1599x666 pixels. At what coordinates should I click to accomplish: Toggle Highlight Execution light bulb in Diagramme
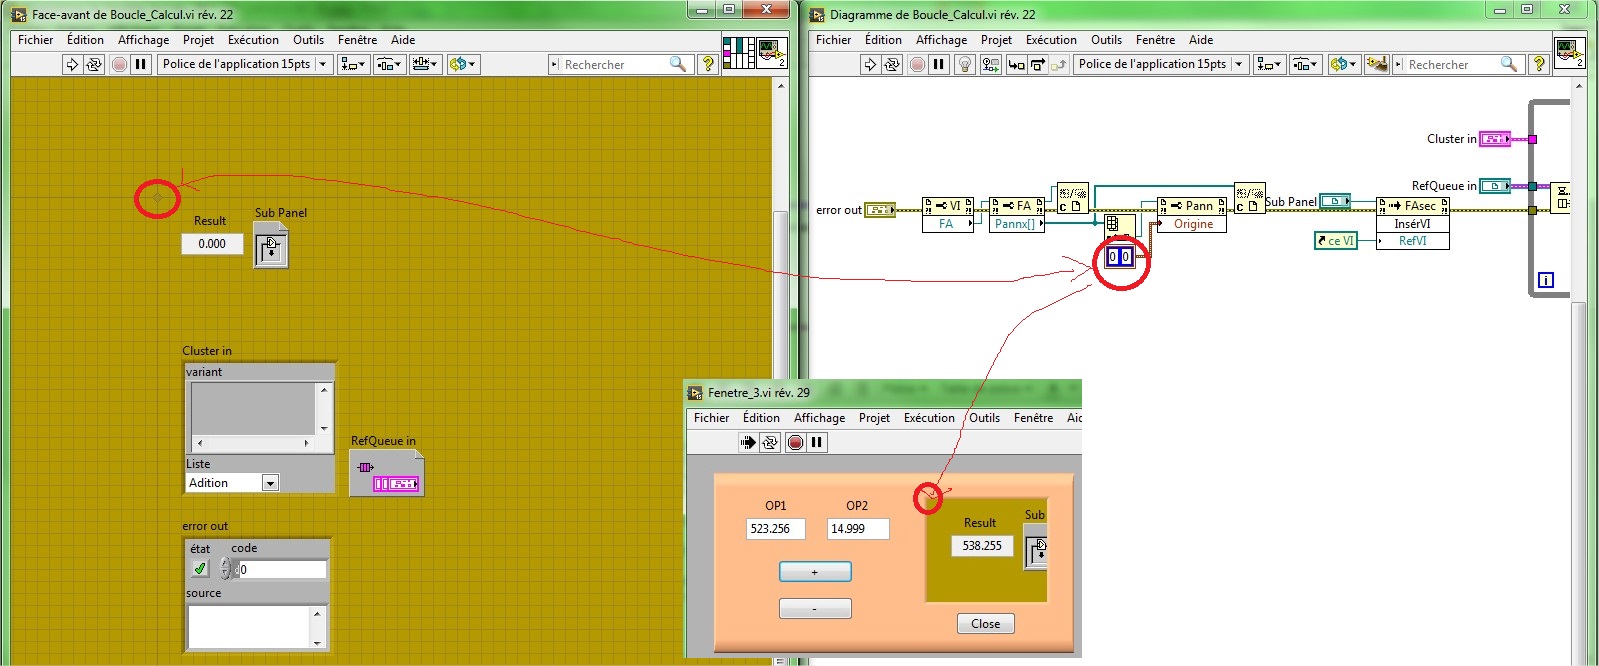coord(965,64)
